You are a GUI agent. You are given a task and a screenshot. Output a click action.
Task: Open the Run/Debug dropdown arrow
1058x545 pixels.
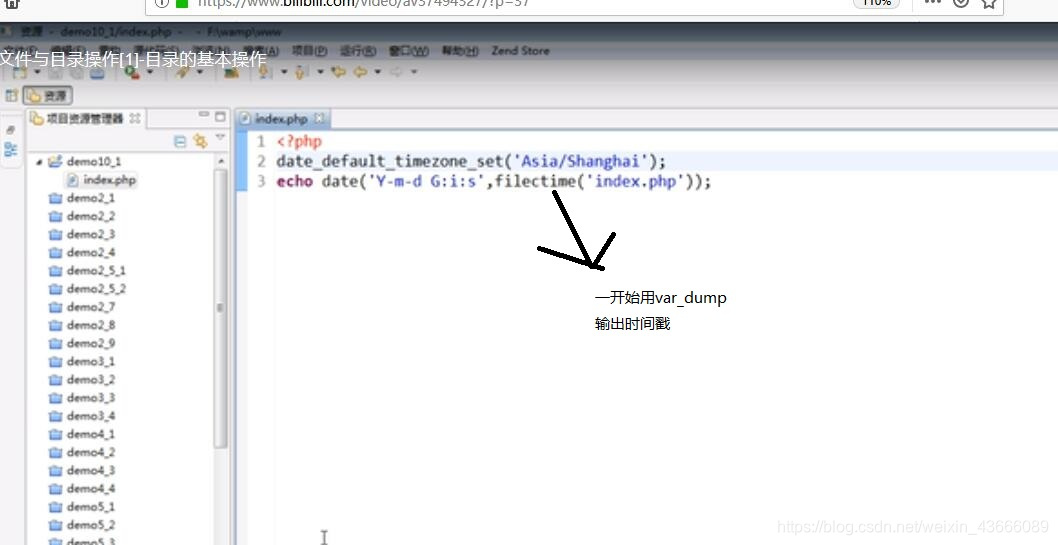(x=150, y=71)
